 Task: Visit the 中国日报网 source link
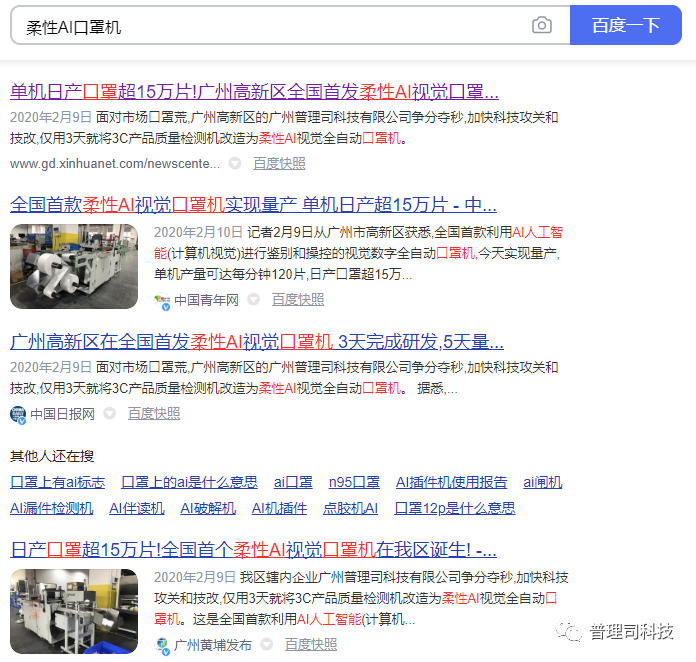[x=63, y=414]
